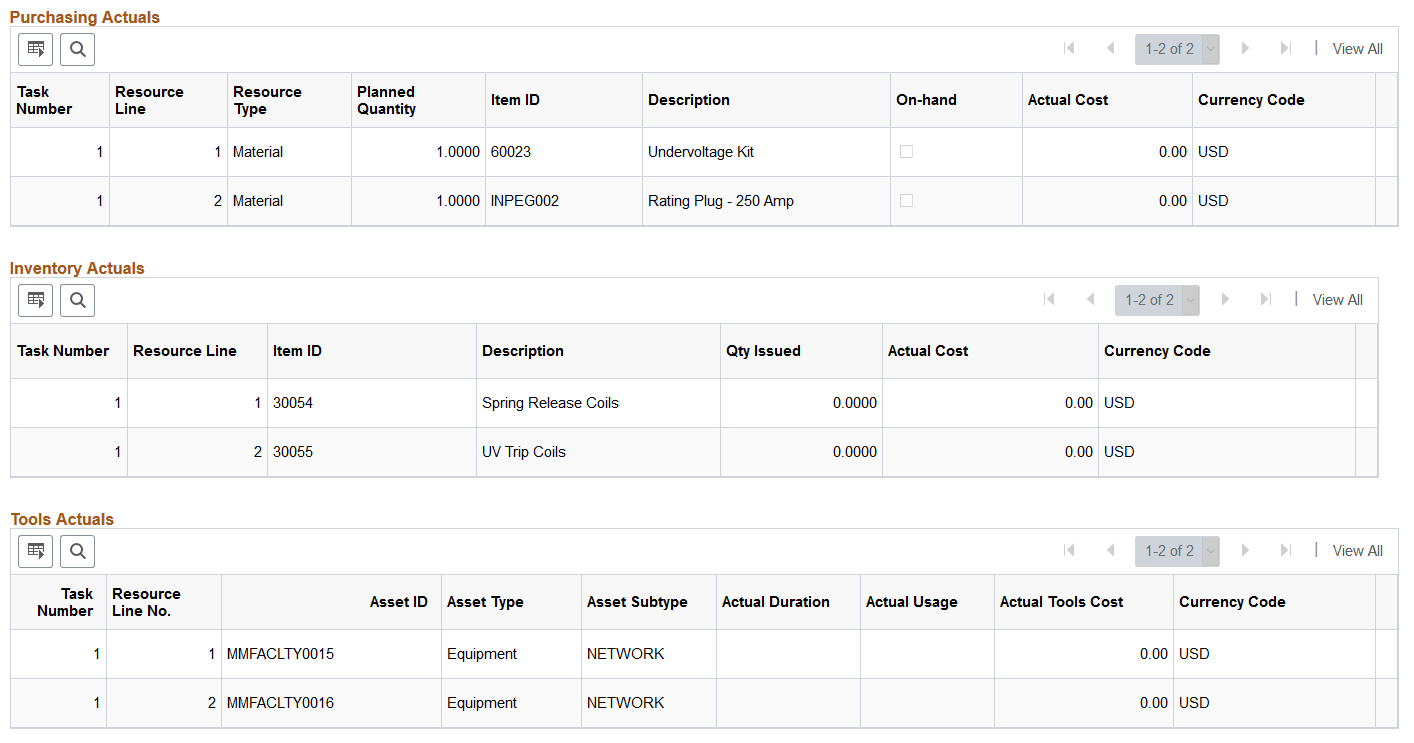1414x743 pixels.
Task: Click the search magnifier in Inventory Actuals
Action: coord(77,299)
